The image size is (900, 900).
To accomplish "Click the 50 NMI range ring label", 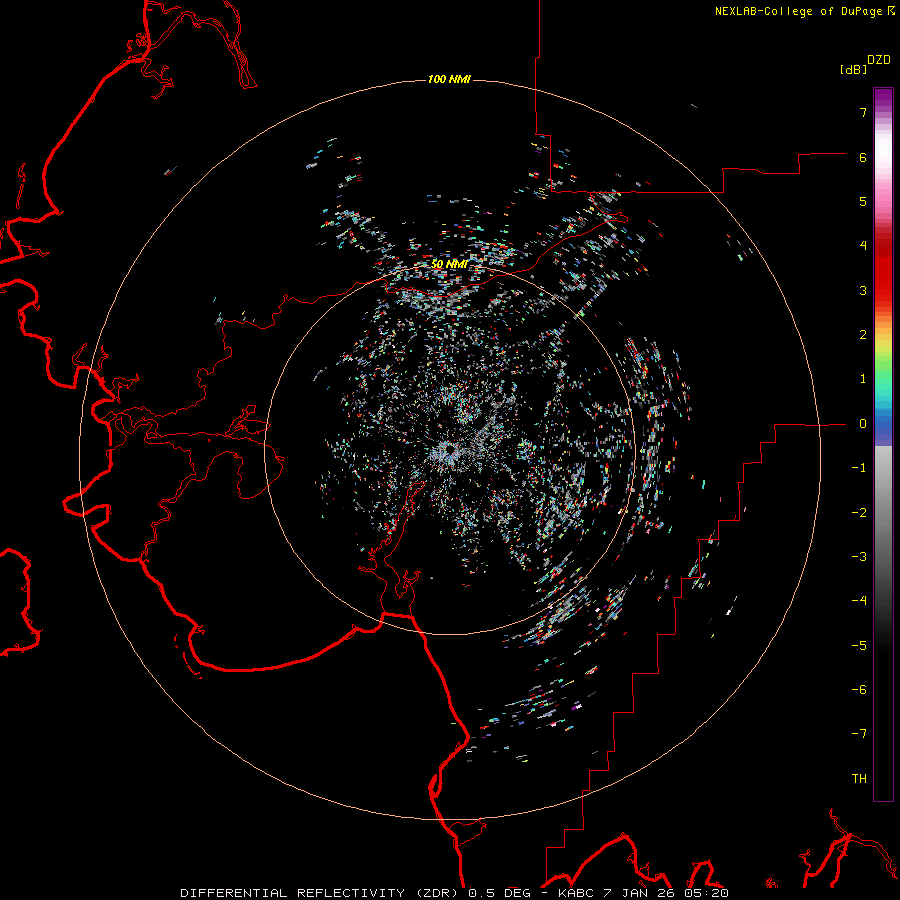I will pyautogui.click(x=449, y=264).
